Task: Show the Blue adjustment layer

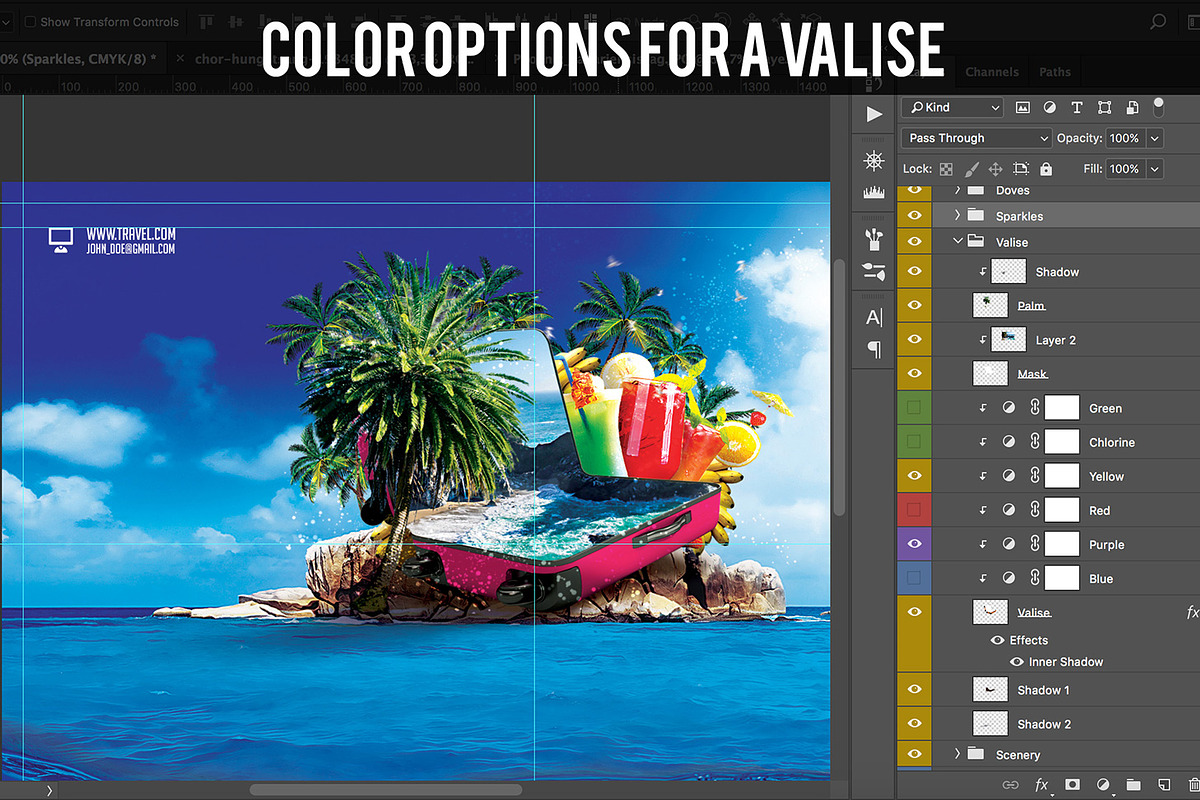Action: (914, 578)
